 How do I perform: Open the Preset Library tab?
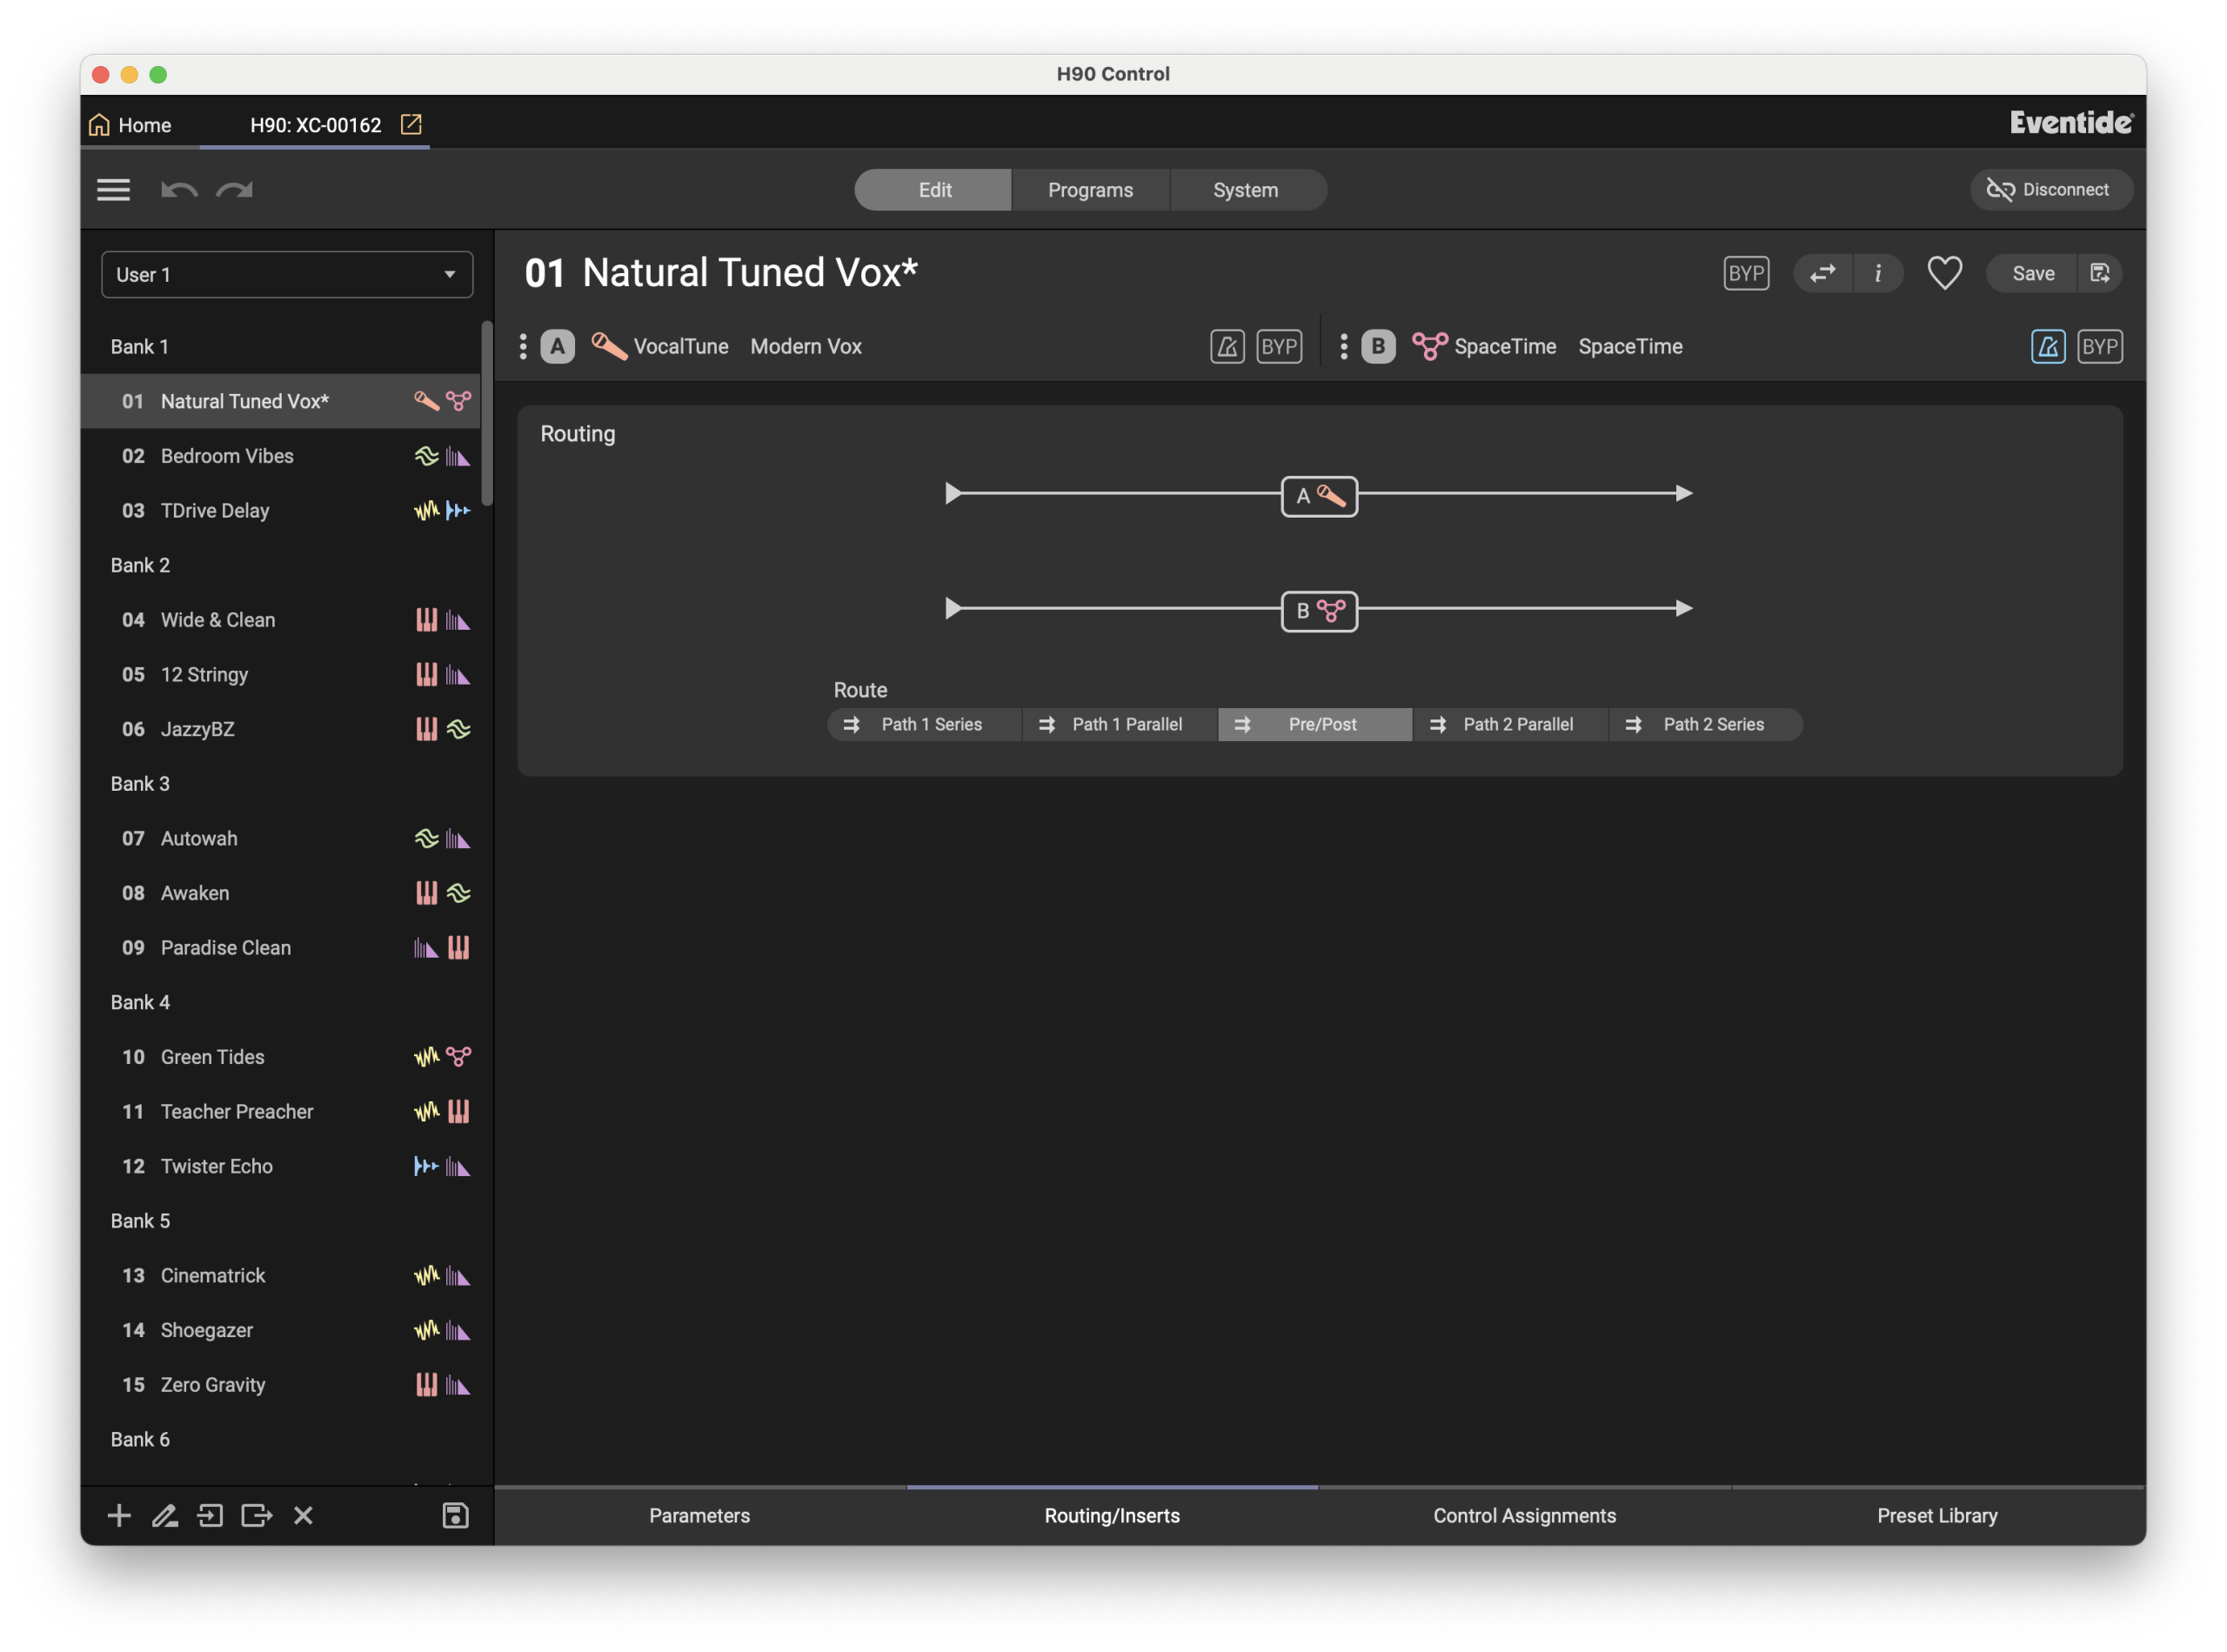pos(1937,1516)
